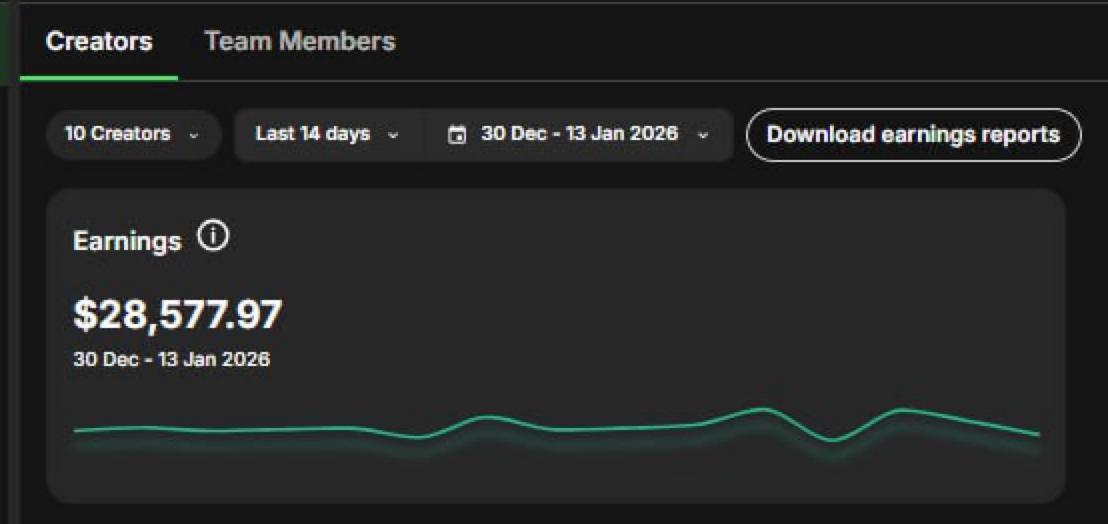The image size is (1108, 524).
Task: Click the first small bump on earnings chart
Action: pos(487,417)
